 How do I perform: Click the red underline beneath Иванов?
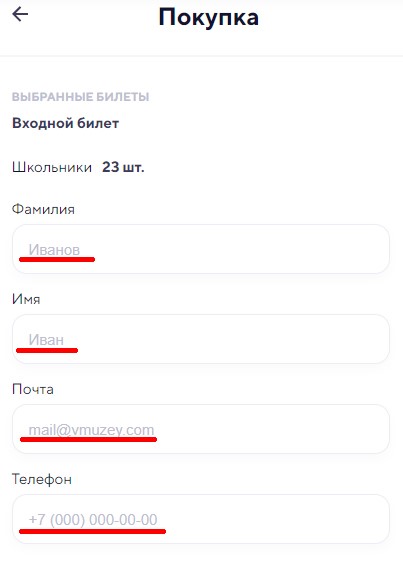click(57, 259)
